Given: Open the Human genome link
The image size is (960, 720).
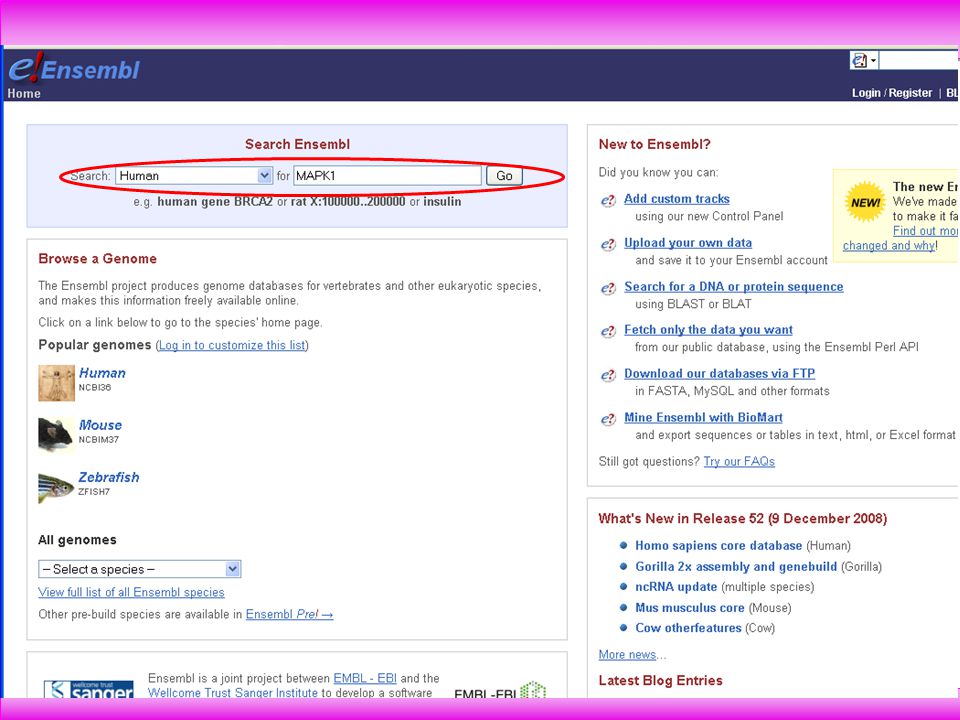Looking at the screenshot, I should coord(102,373).
